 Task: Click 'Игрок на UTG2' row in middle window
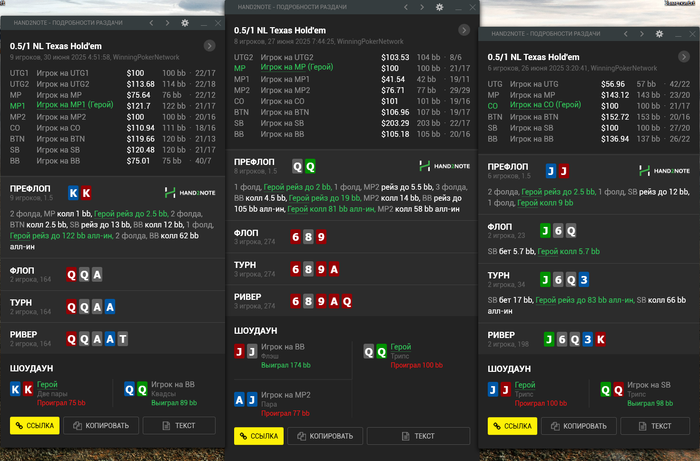(x=352, y=57)
